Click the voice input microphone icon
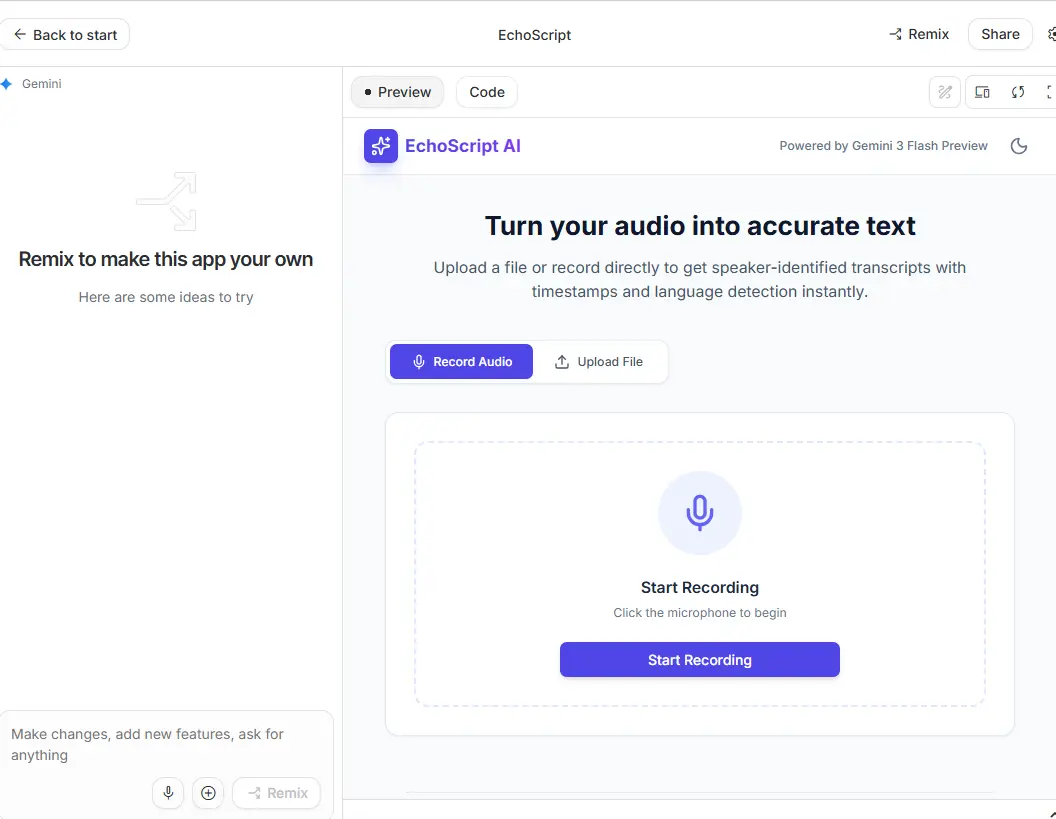The height and width of the screenshot is (819, 1056). 168,793
